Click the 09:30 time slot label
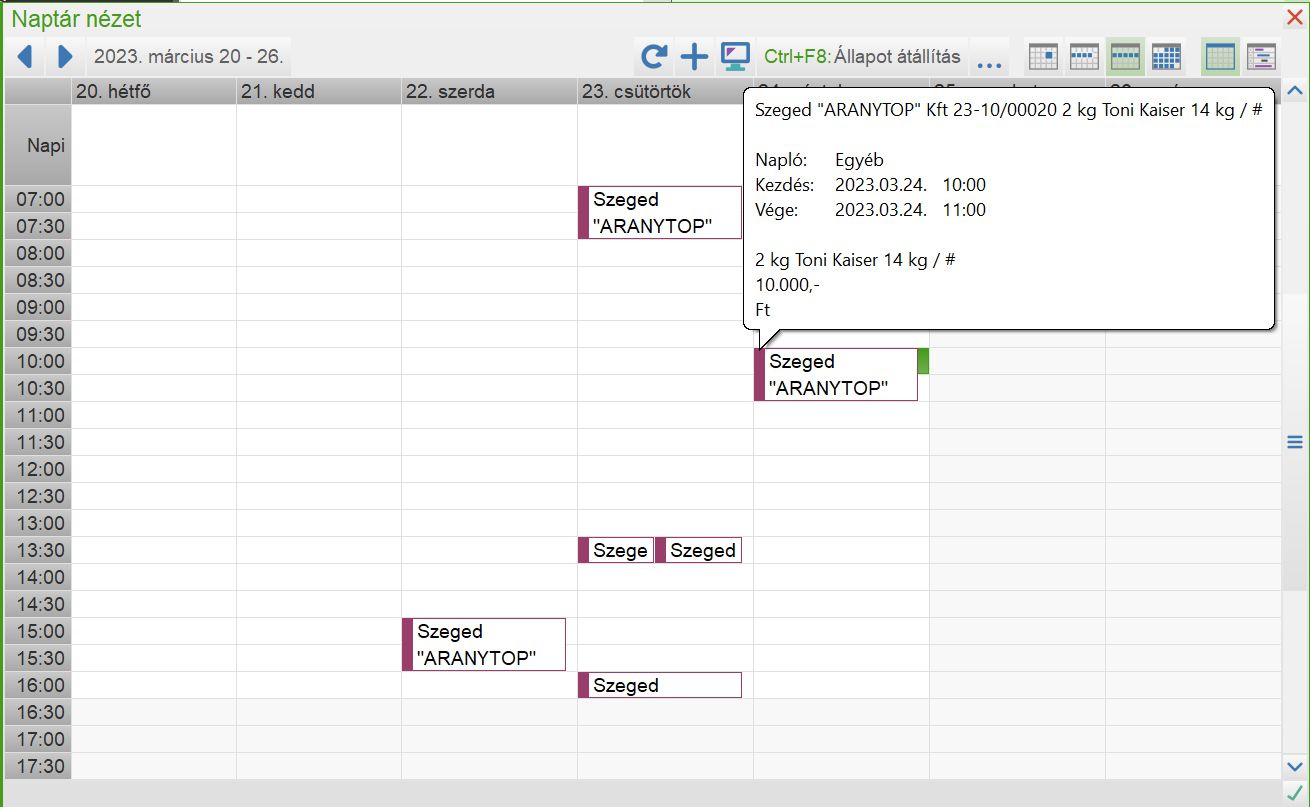The width and height of the screenshot is (1310, 807). pyautogui.click(x=38, y=334)
